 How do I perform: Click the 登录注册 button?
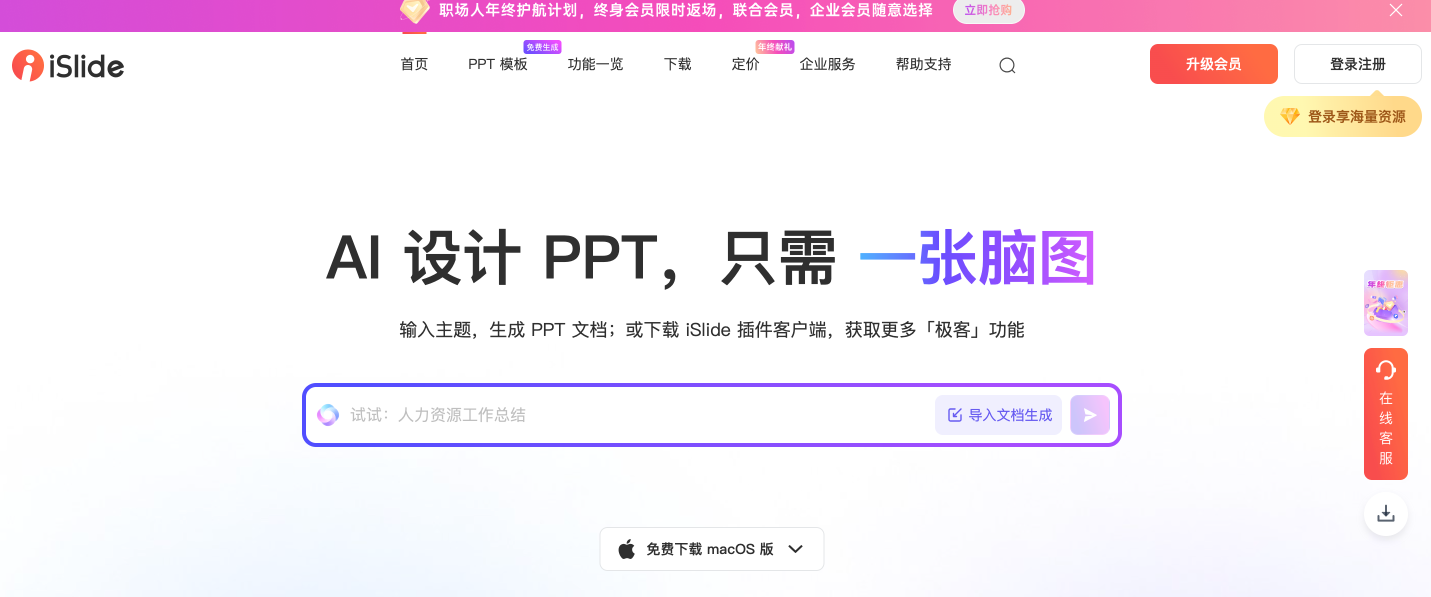pos(1358,64)
